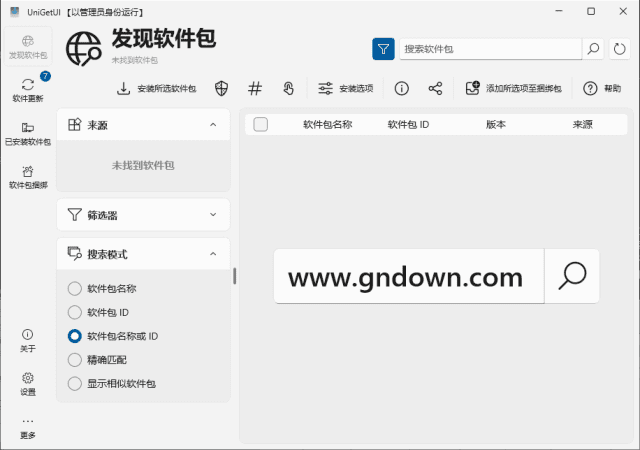
Task: Click 安装所选软件包 download button
Action: pos(157,88)
